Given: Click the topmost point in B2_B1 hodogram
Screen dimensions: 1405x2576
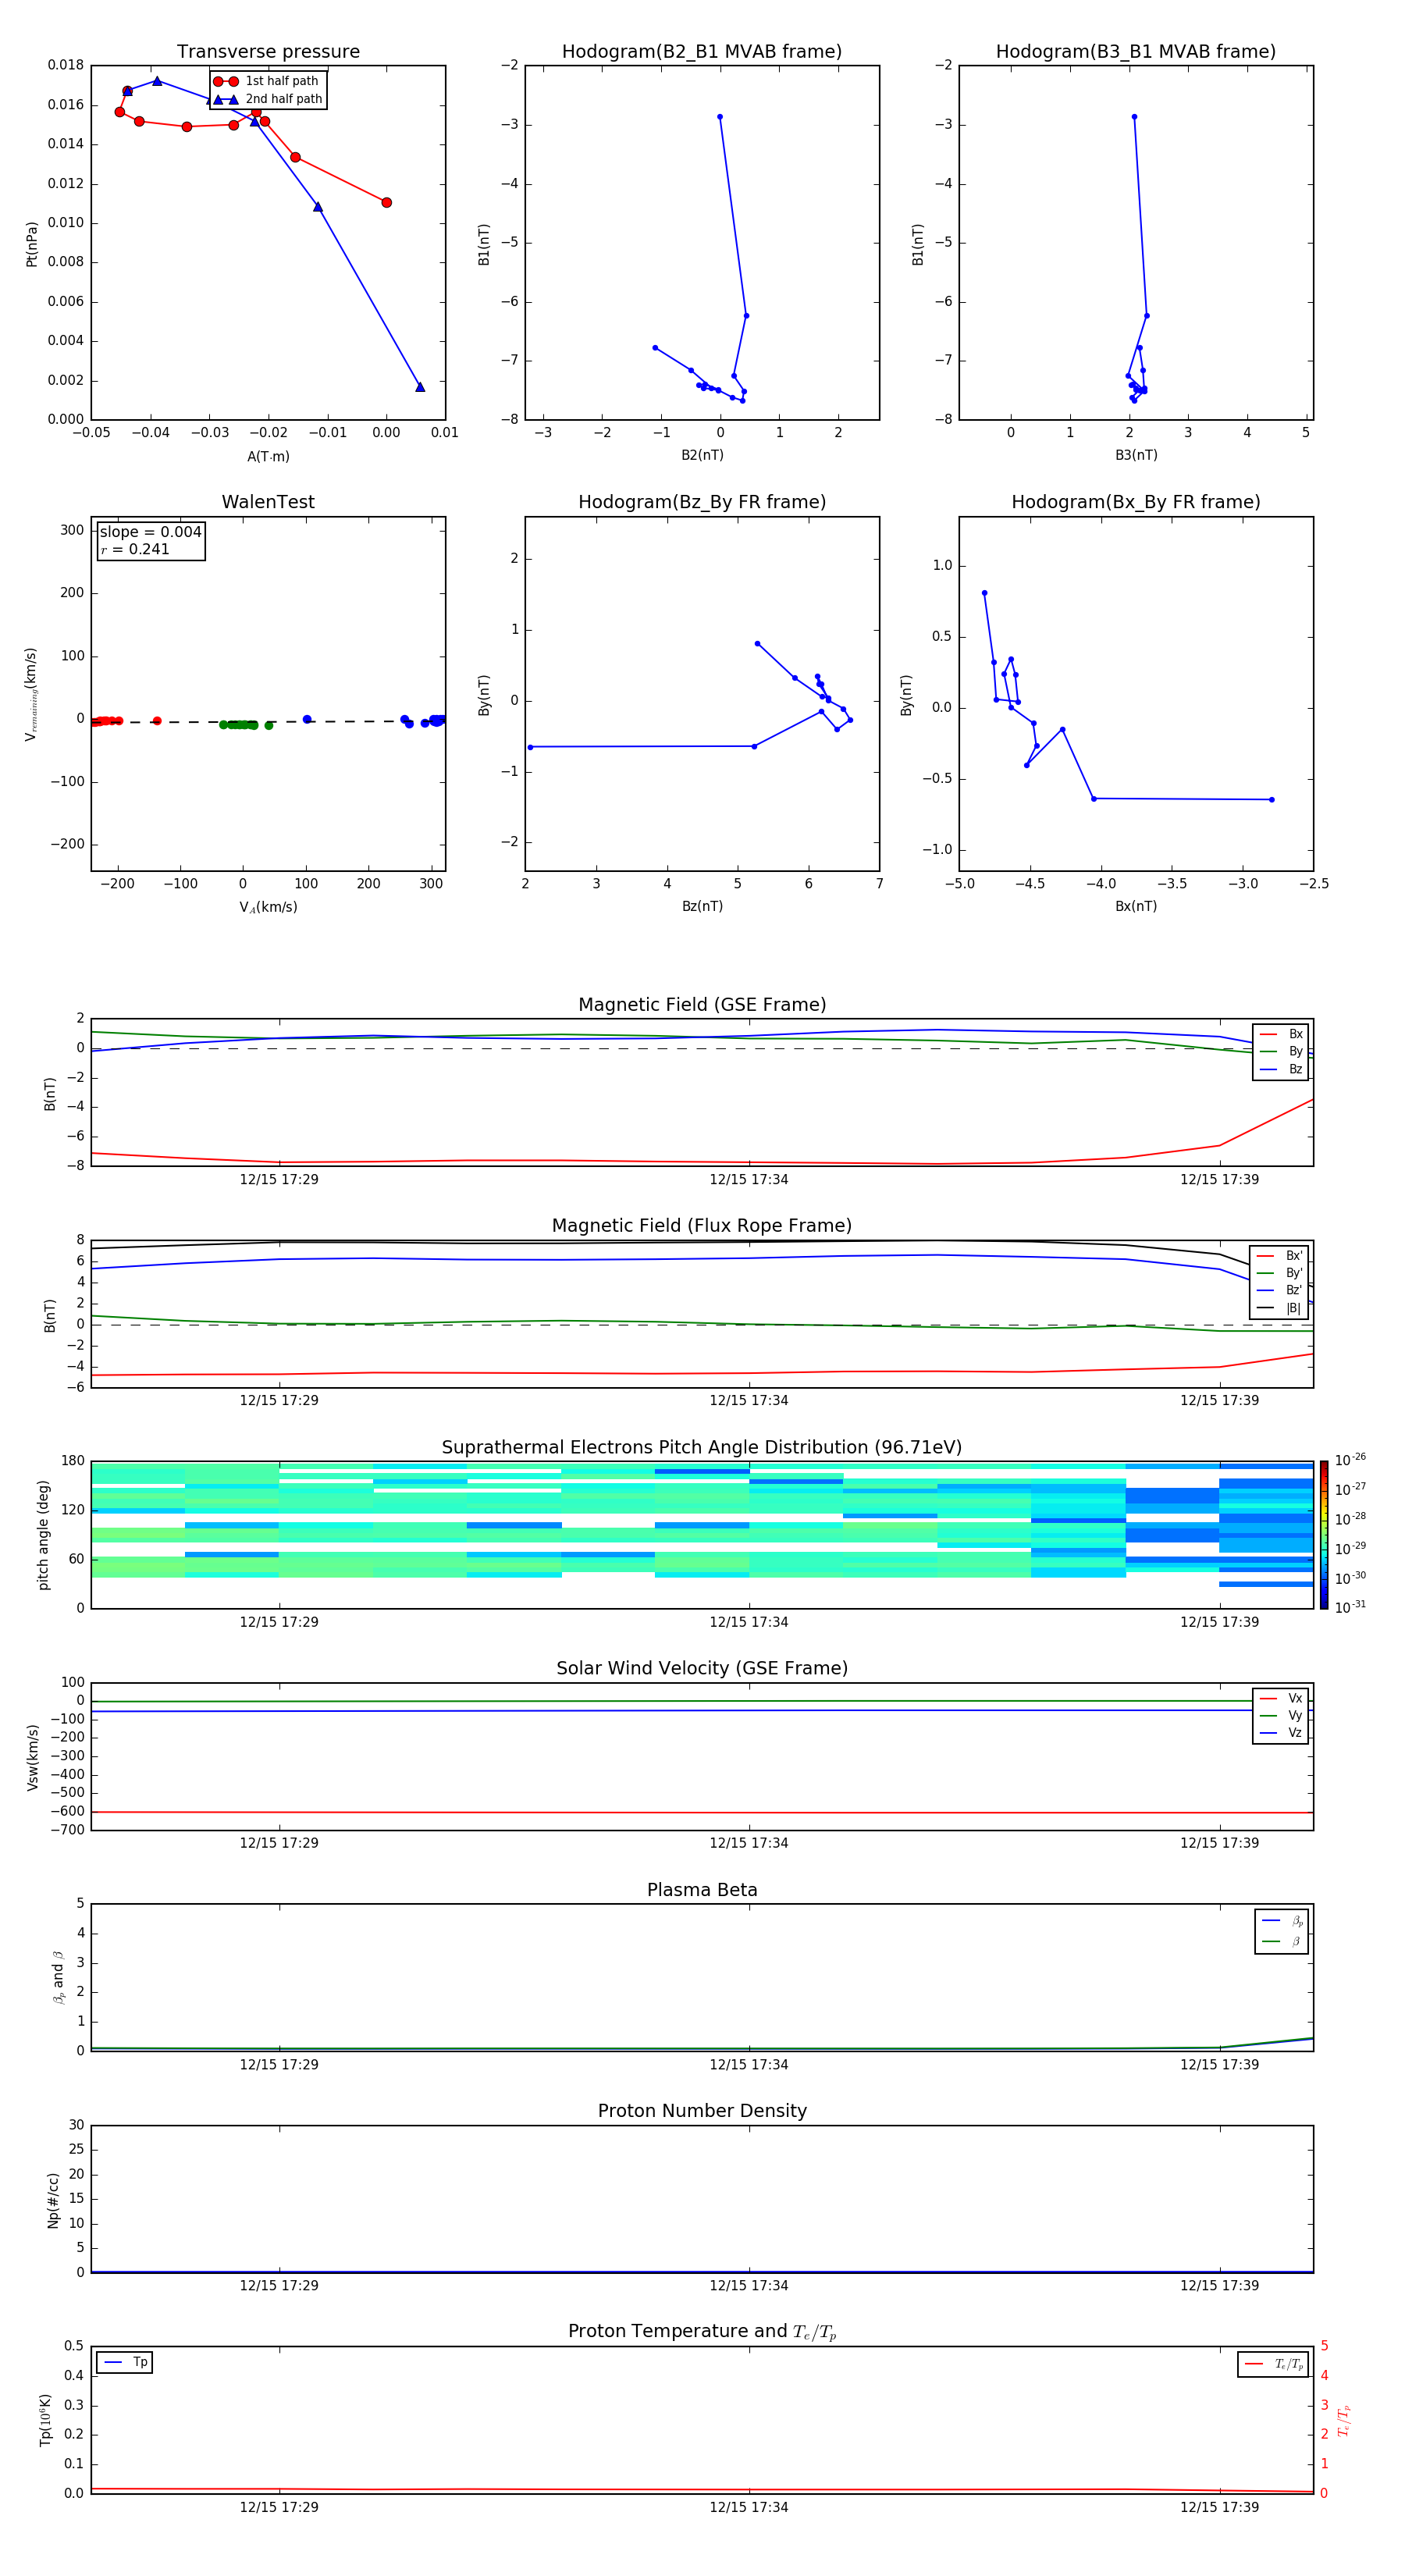Looking at the screenshot, I should (720, 117).
